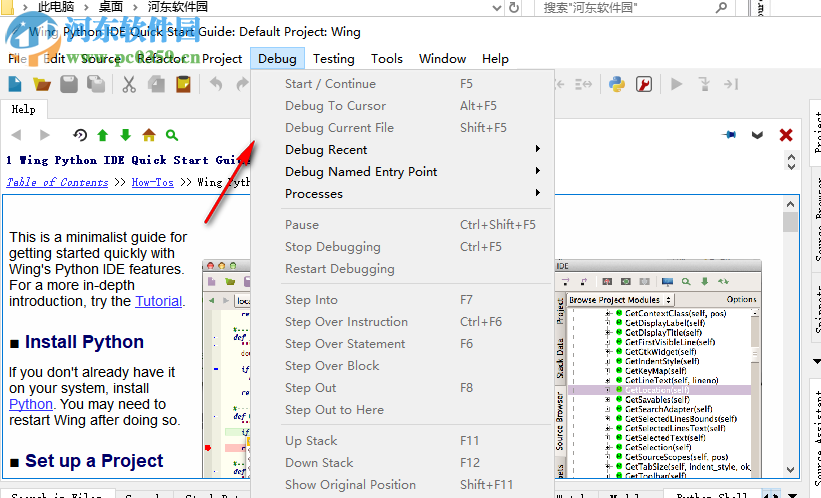Click the Help history clock icon

80,135
